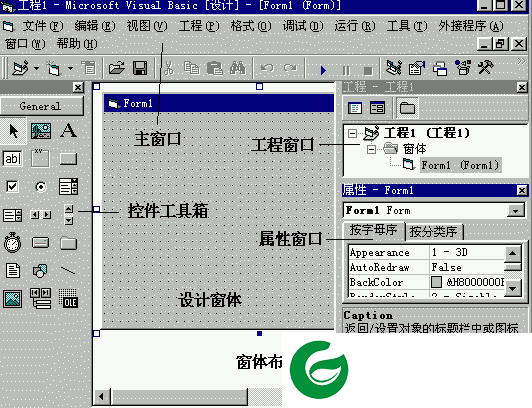
Task: Open the 调试(D) menu
Action: tap(303, 26)
